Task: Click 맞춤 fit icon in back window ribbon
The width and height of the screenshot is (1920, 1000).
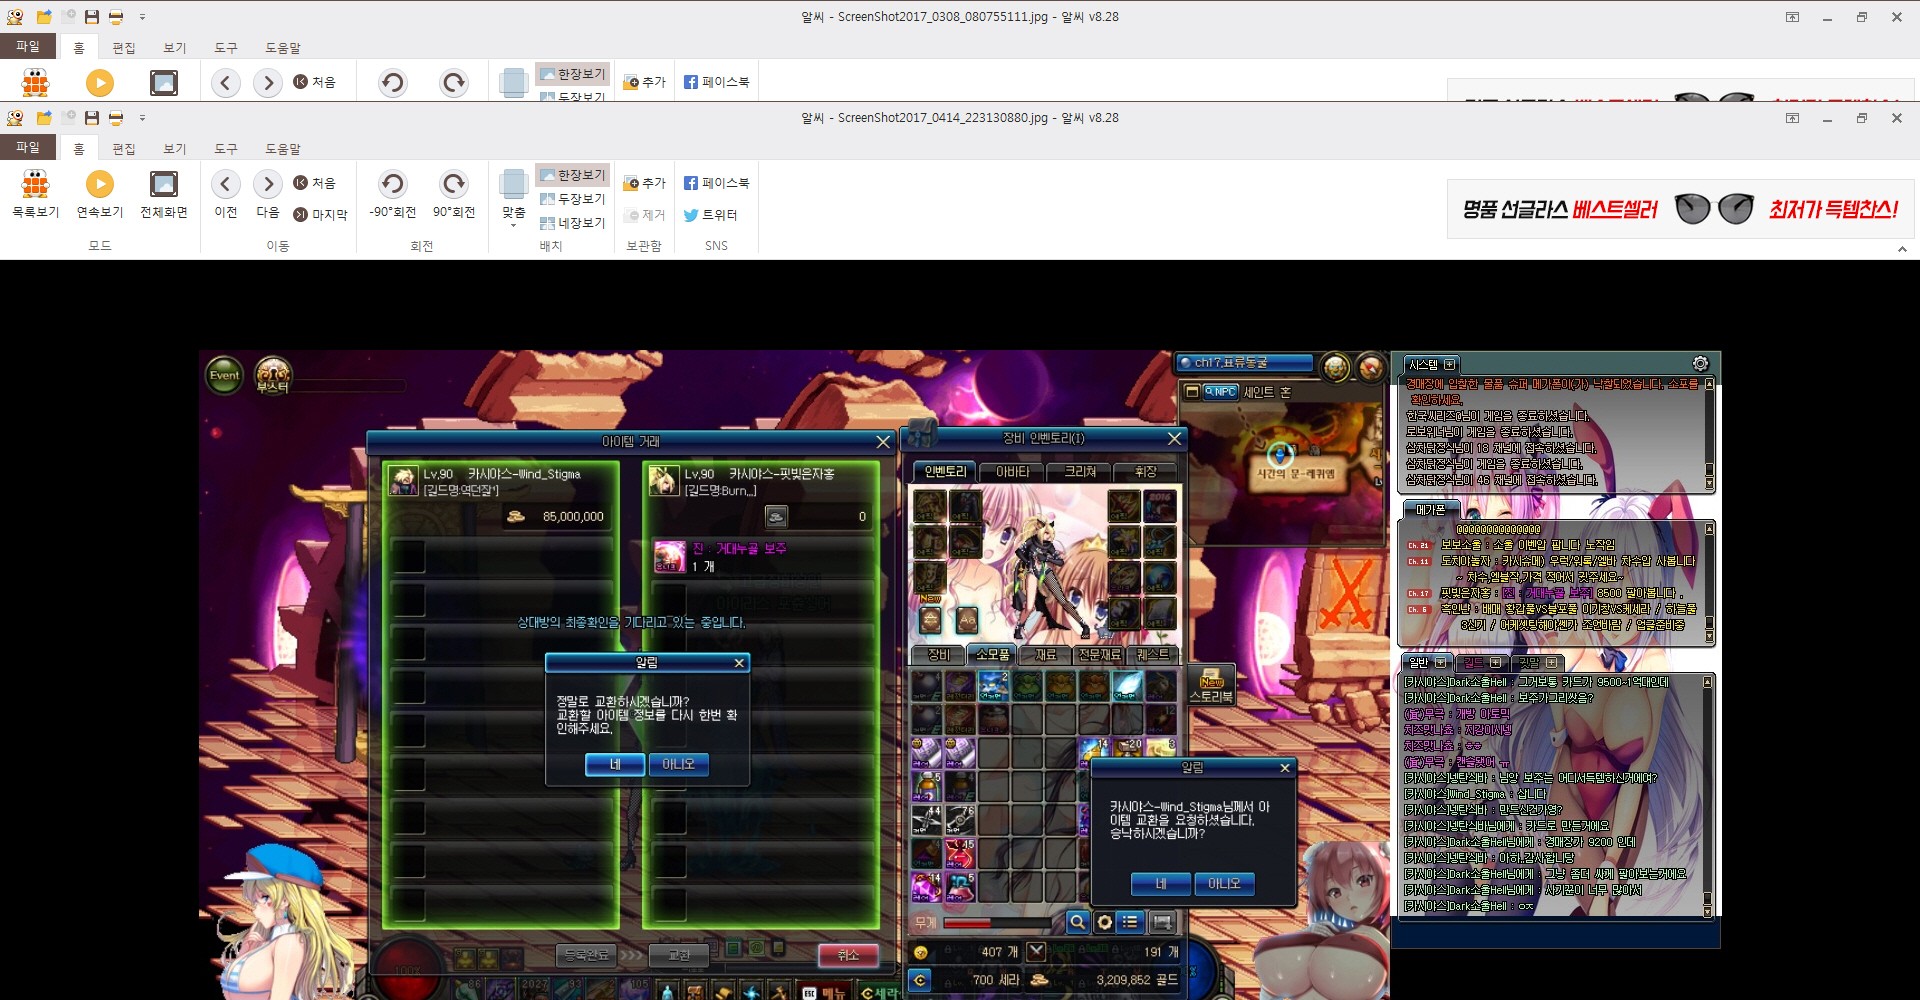Action: [x=514, y=82]
